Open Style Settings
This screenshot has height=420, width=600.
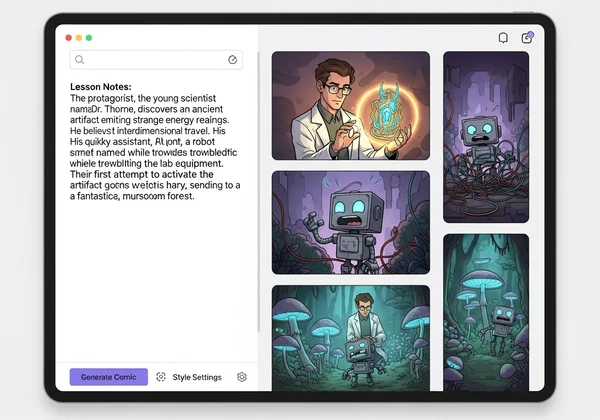[x=197, y=377]
